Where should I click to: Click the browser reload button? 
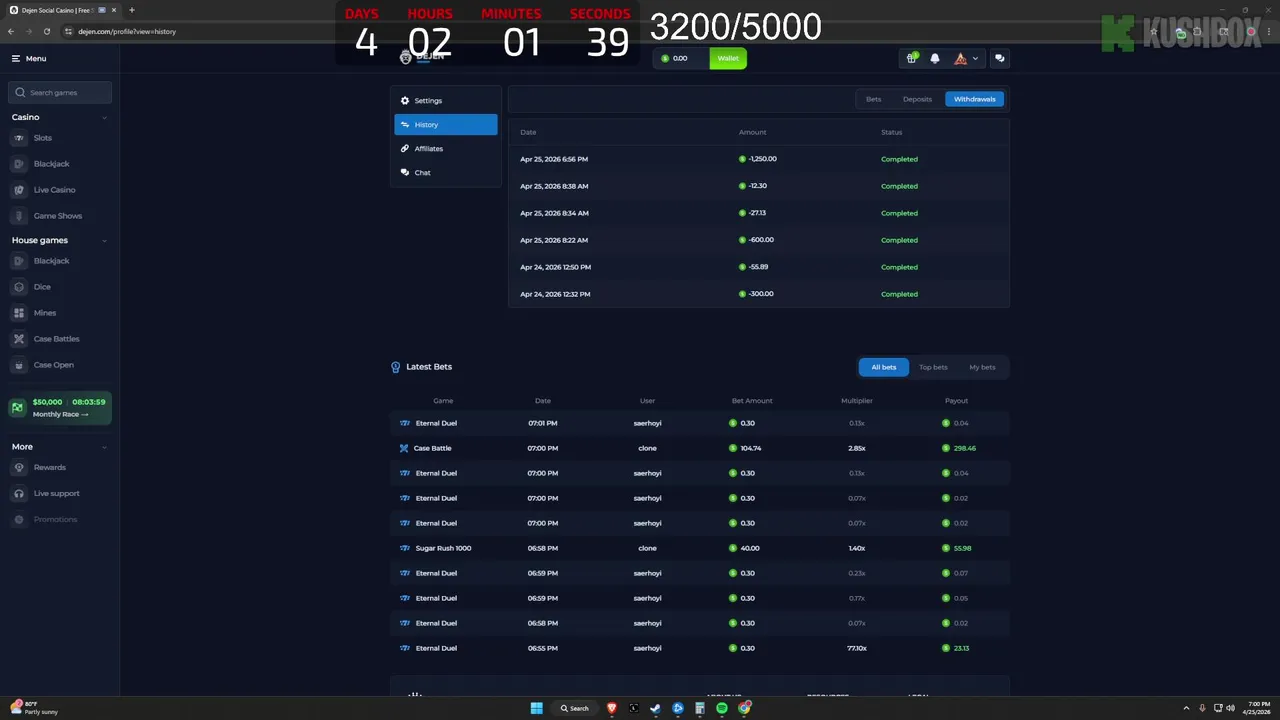point(46,31)
